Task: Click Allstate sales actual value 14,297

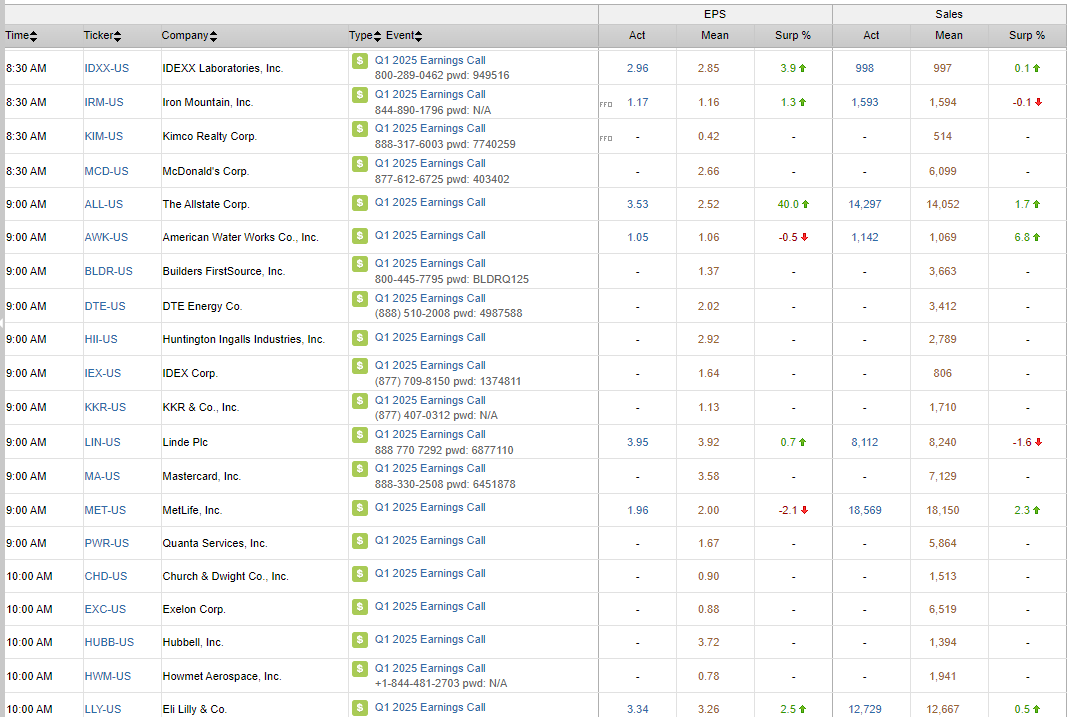Action: coord(865,204)
